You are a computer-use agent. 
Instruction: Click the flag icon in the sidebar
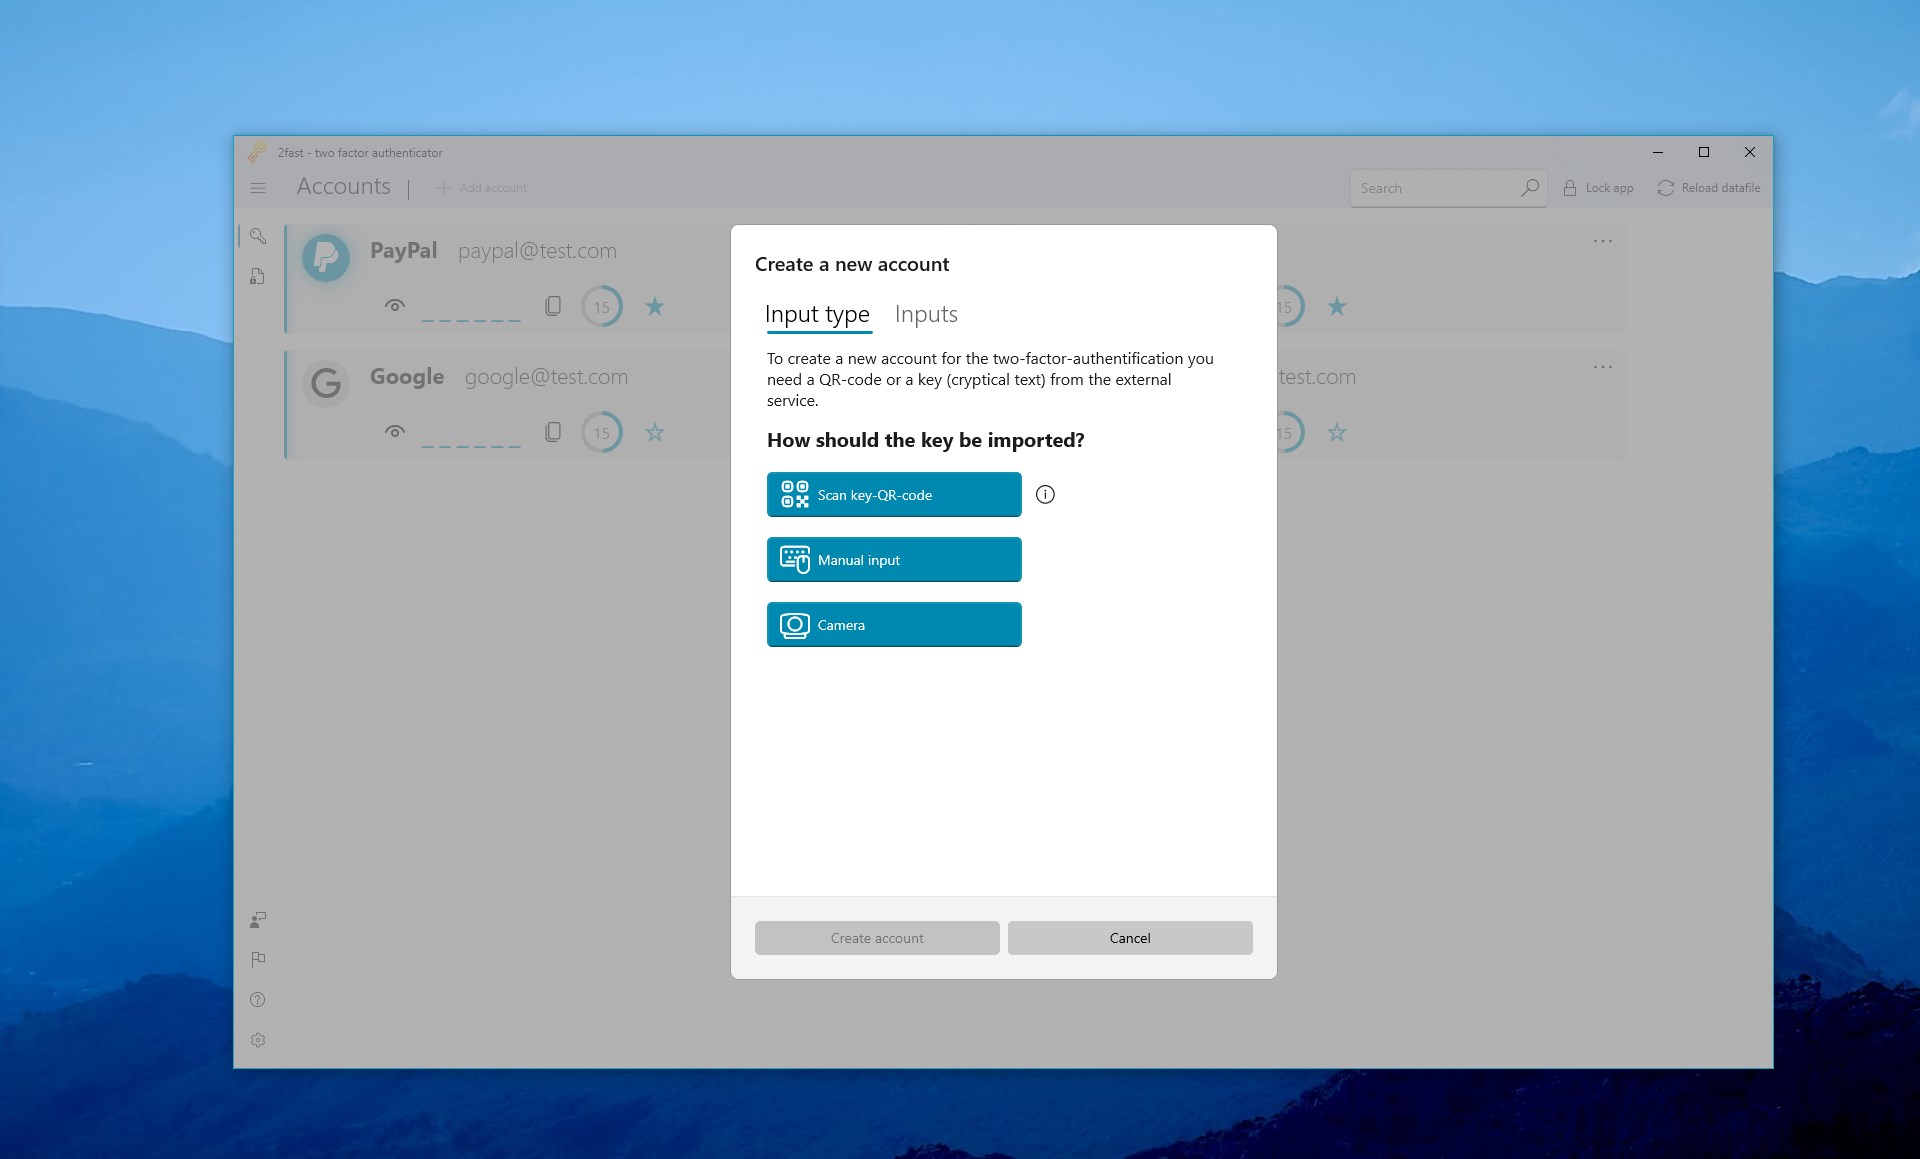258,959
